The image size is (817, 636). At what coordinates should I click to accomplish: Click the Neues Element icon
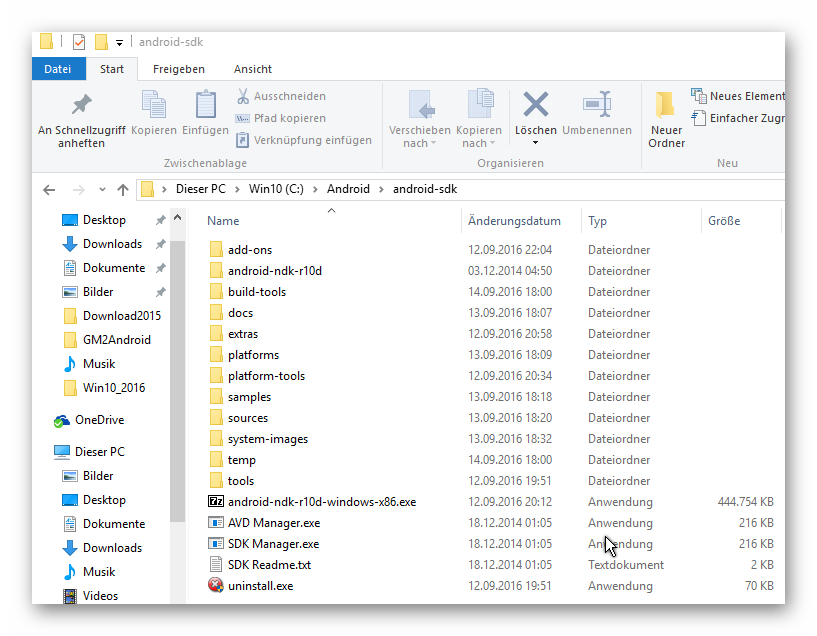tap(698, 95)
